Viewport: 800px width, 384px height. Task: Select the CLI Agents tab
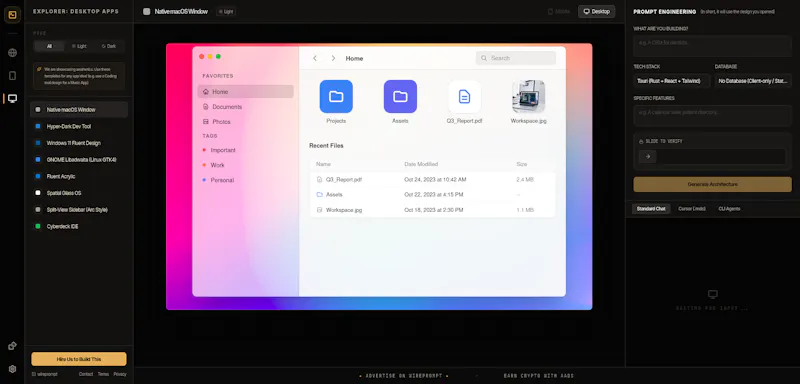pos(729,209)
